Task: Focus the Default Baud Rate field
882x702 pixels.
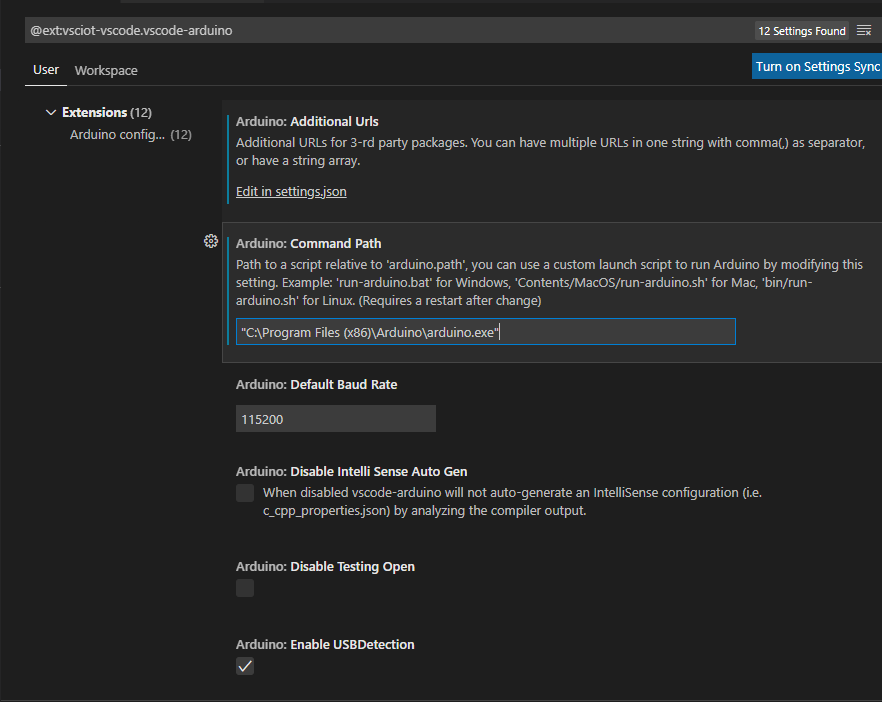Action: point(335,419)
